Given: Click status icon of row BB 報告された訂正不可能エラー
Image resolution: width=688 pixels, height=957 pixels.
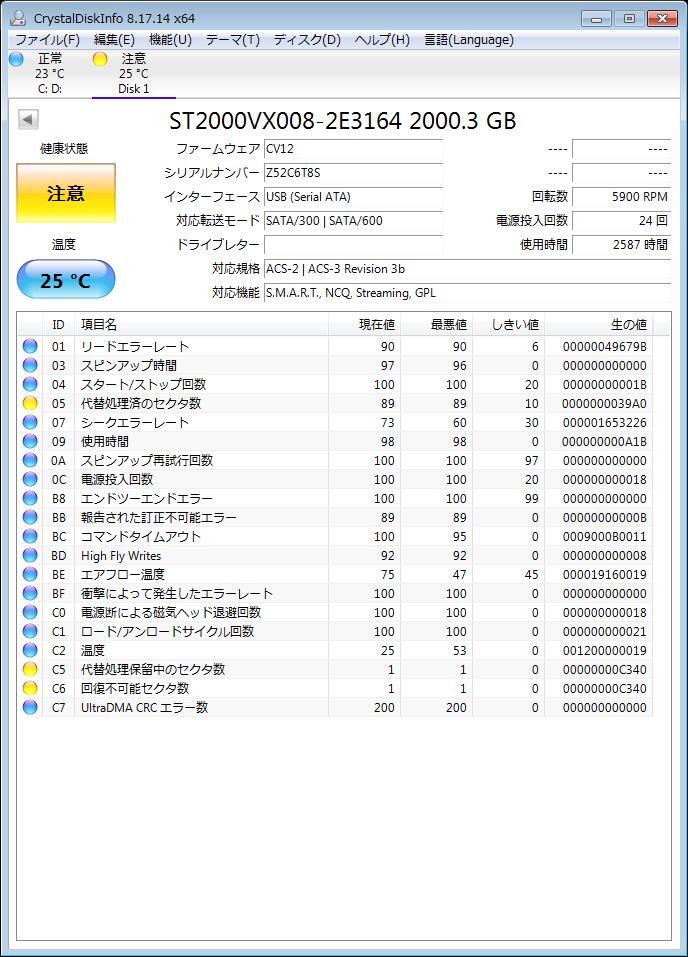Looking at the screenshot, I should coord(30,518).
